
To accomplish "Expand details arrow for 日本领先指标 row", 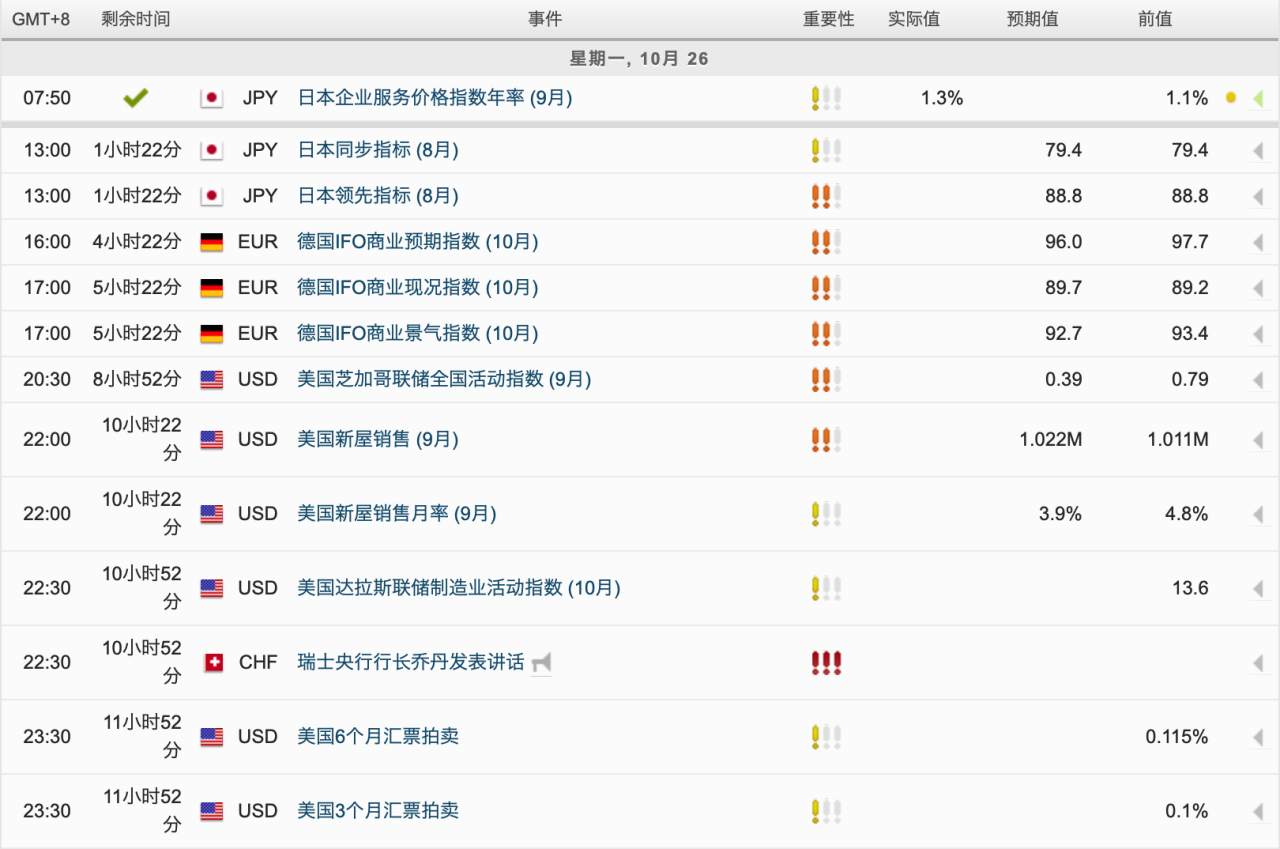I will point(1258,197).
